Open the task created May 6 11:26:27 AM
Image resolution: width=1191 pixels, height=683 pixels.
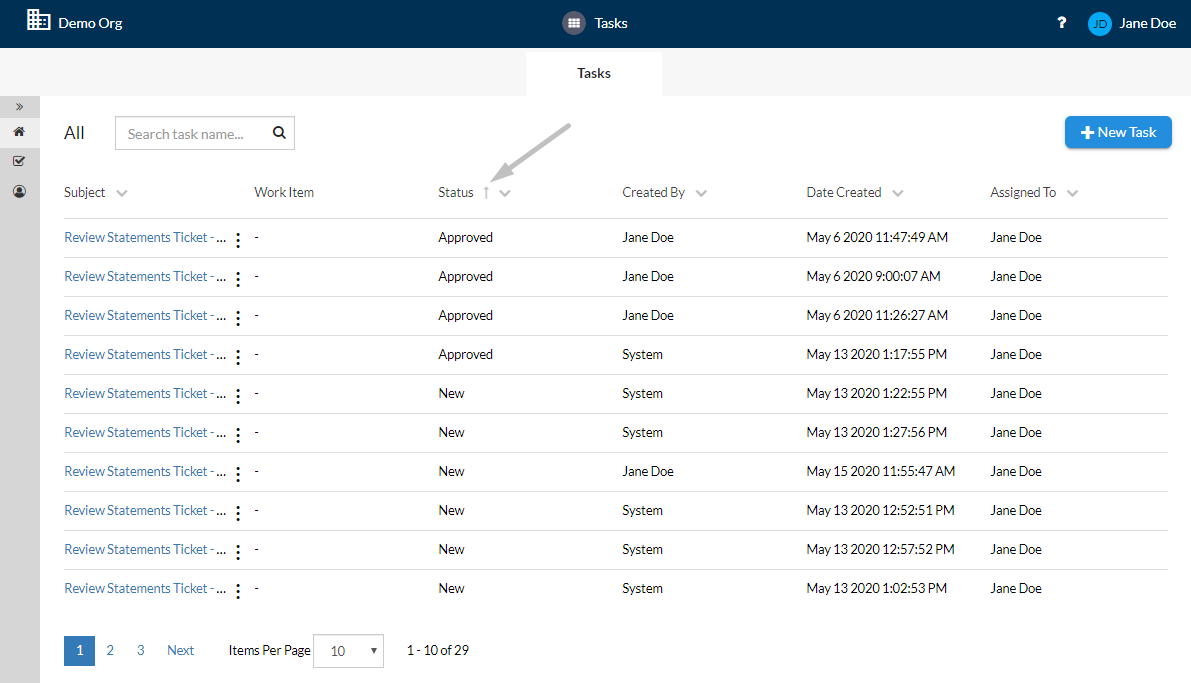coord(144,315)
